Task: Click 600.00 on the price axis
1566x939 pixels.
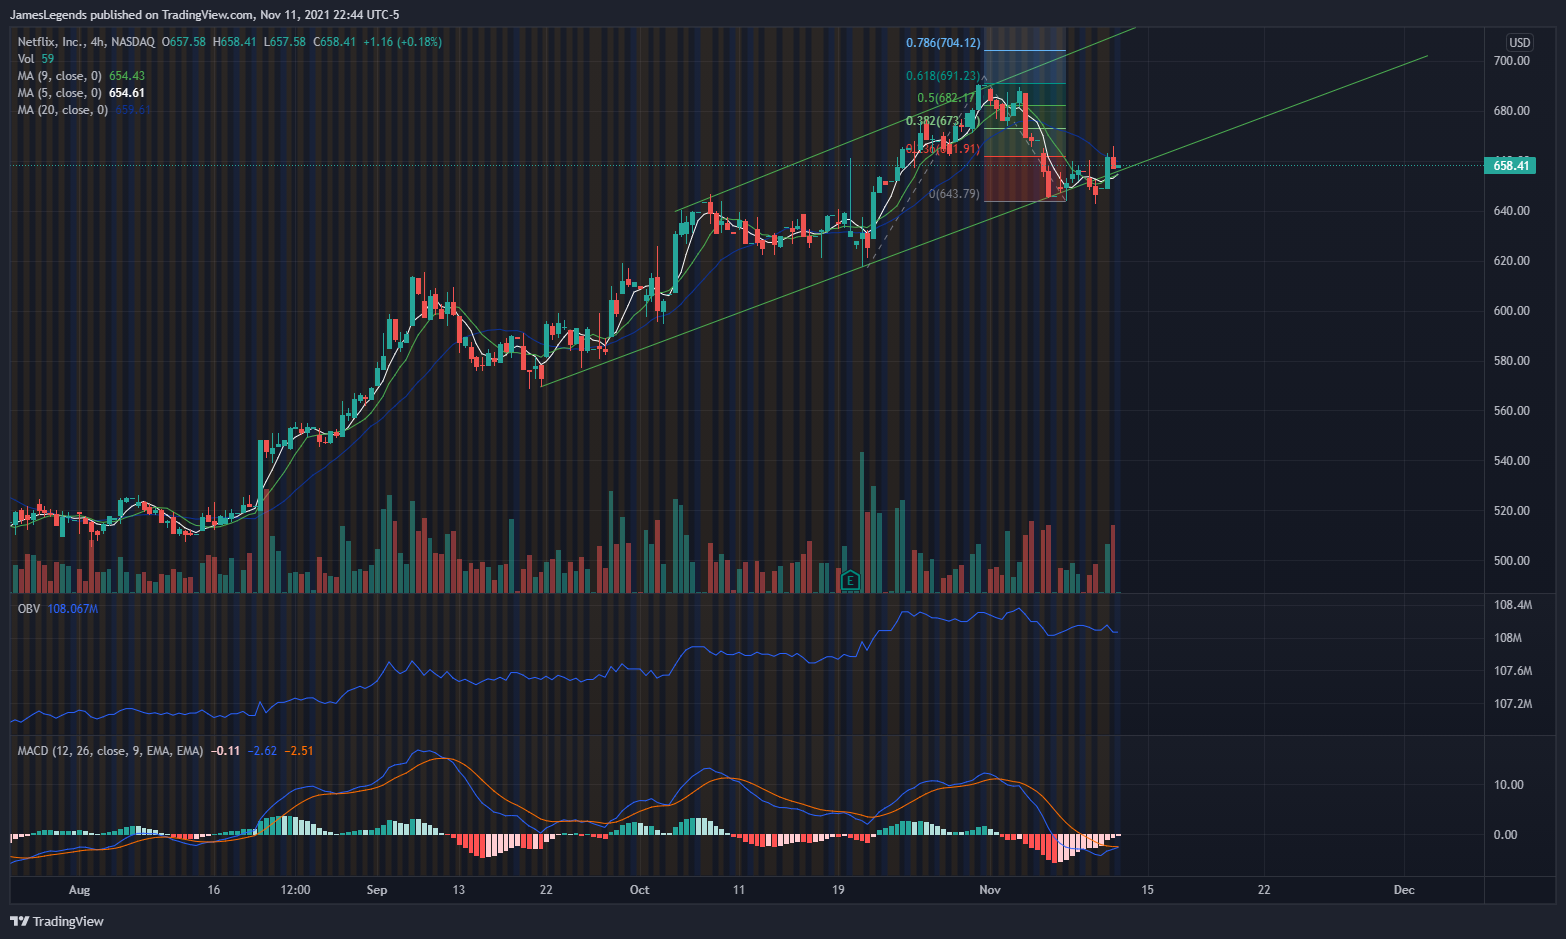Action: pos(1511,311)
